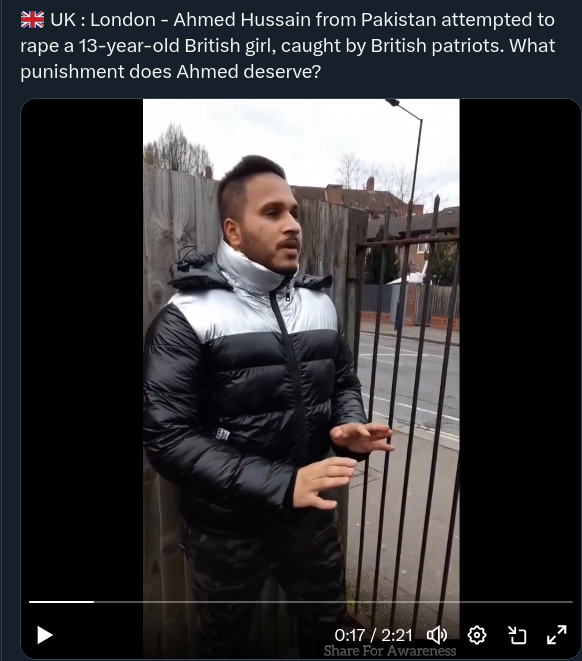Open video settings via the gear icon
Image resolution: width=582 pixels, height=661 pixels.
point(477,635)
